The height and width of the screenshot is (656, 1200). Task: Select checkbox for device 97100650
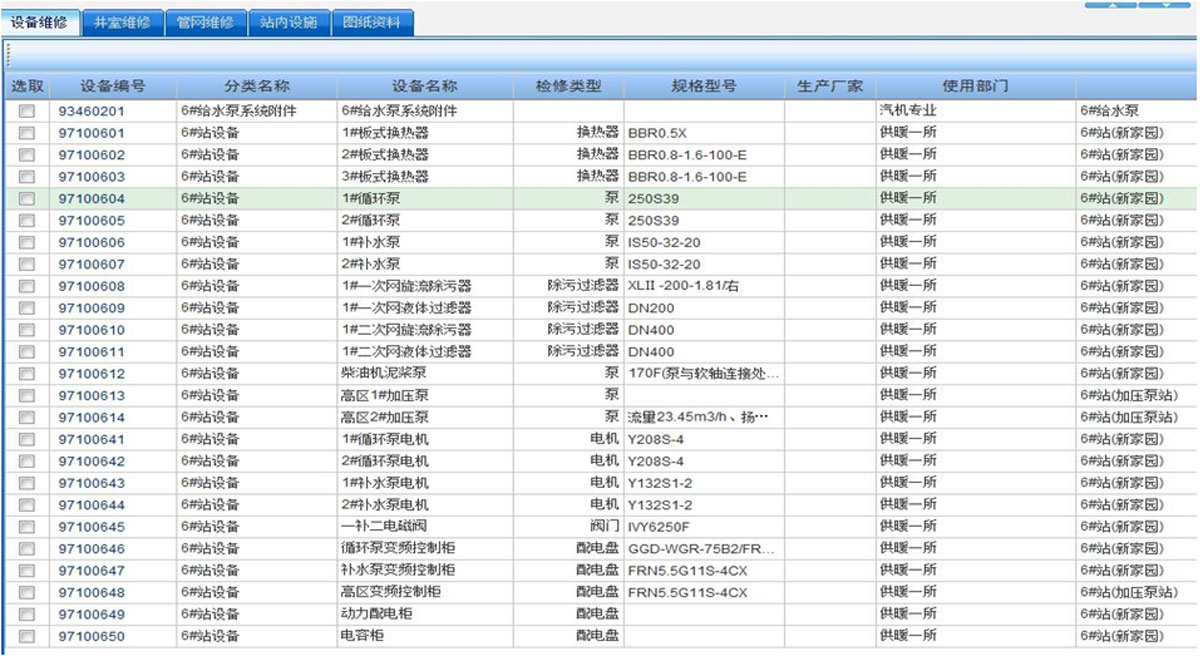[x=27, y=636]
